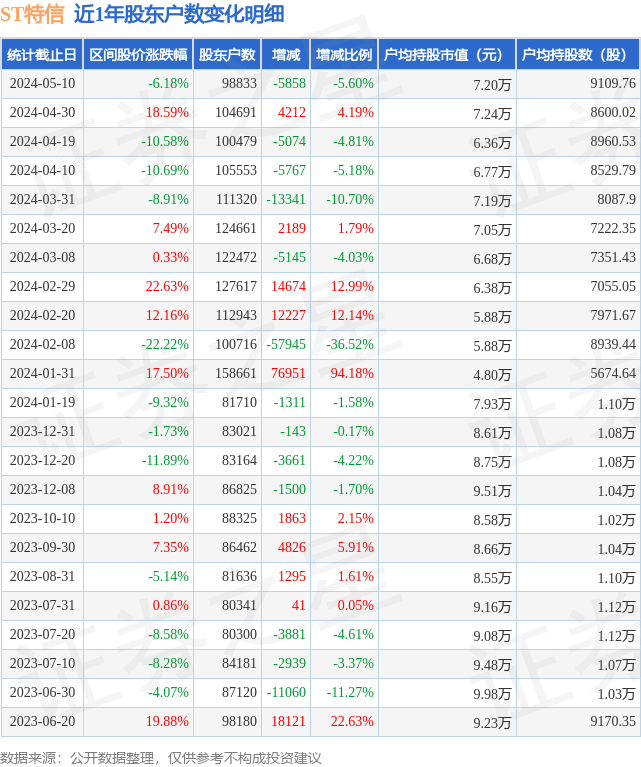Select the -57945 decrease value
Image resolution: width=641 pixels, height=767 pixels.
[286, 345]
